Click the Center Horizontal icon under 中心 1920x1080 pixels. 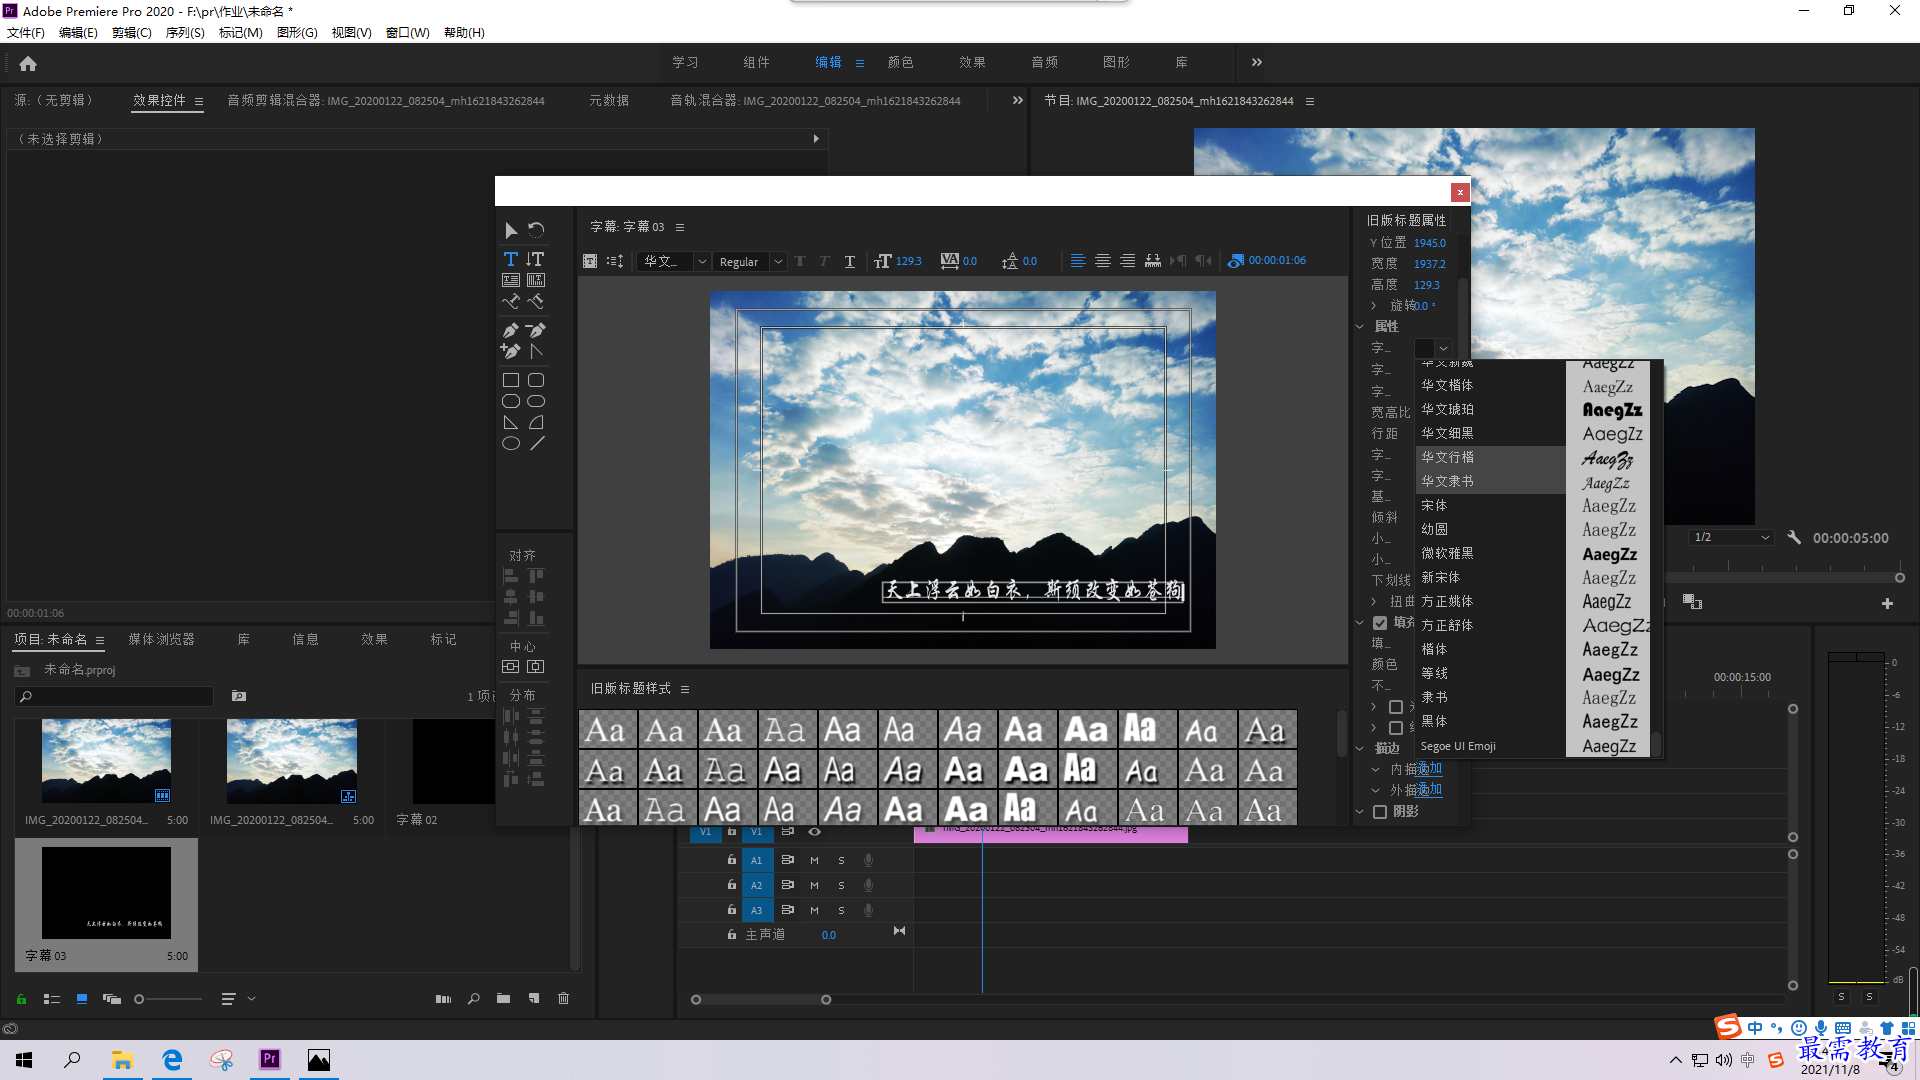point(536,667)
